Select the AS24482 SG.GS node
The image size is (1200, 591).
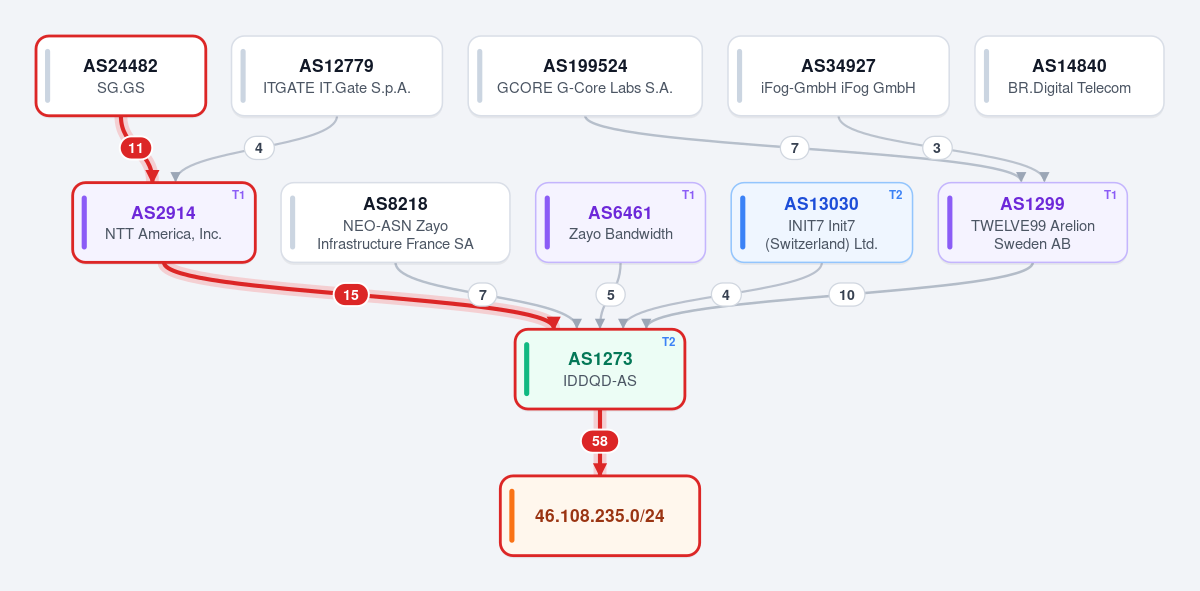(121, 76)
